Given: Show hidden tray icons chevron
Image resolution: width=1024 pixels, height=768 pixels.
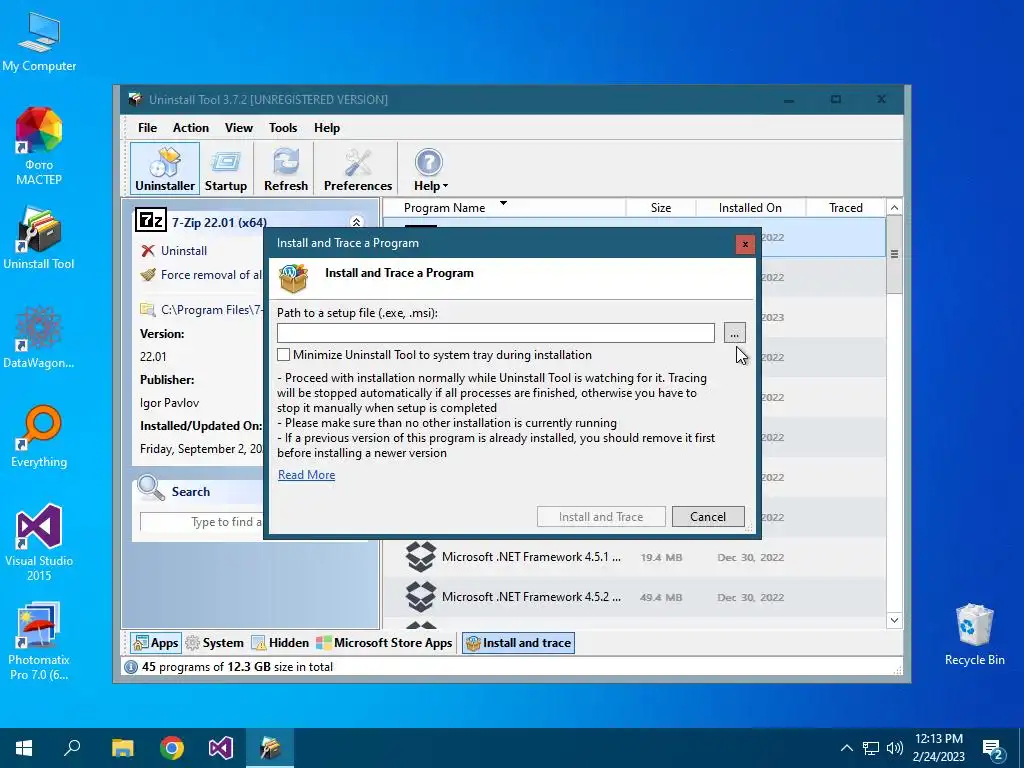Looking at the screenshot, I should click(x=846, y=748).
